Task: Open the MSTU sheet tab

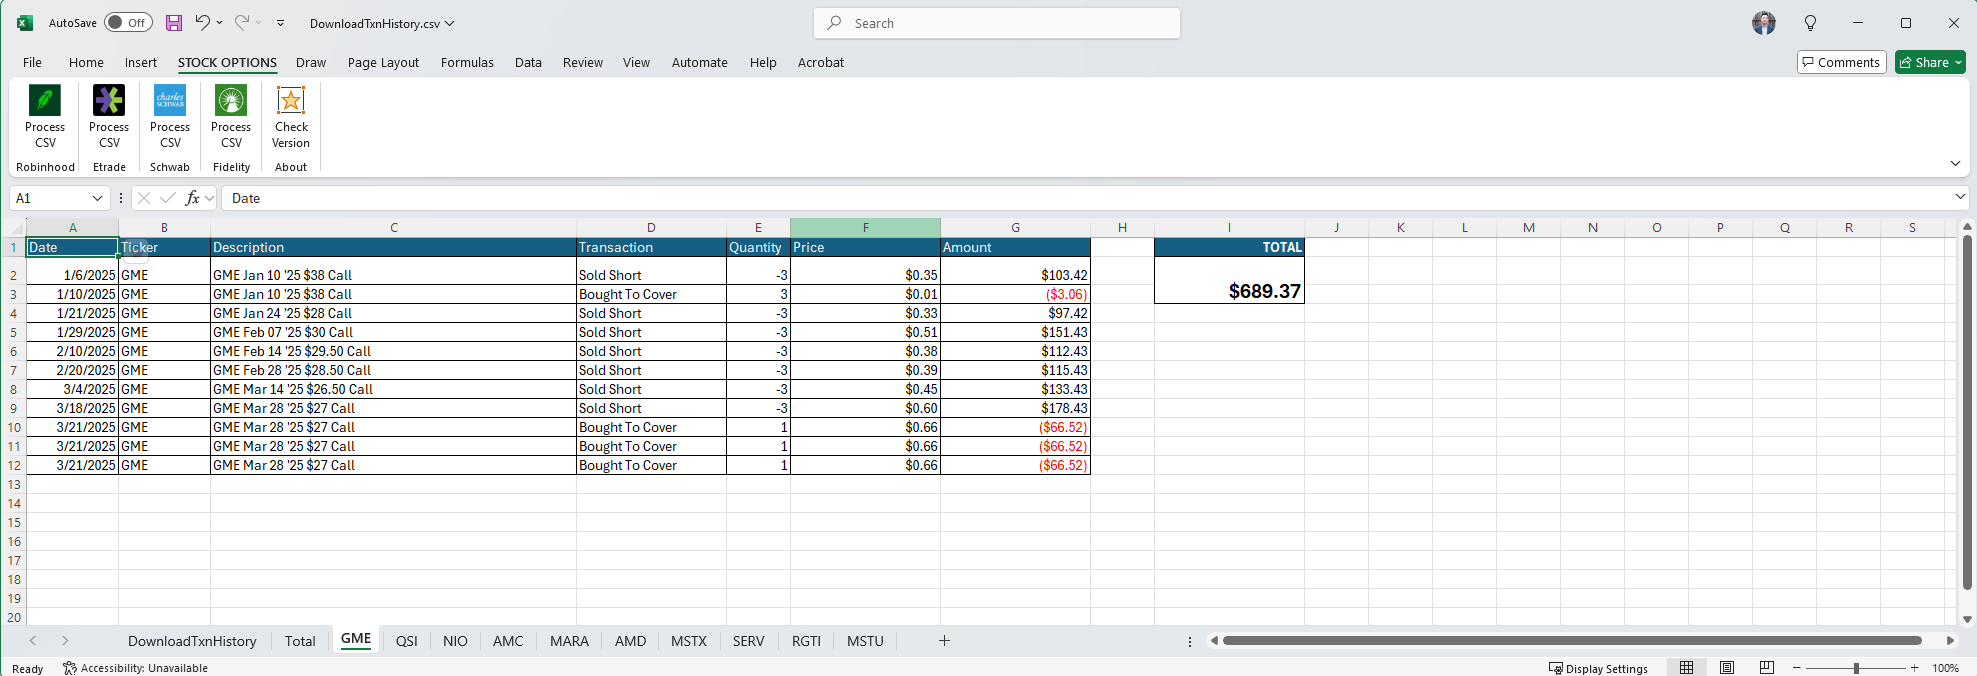Action: [865, 641]
